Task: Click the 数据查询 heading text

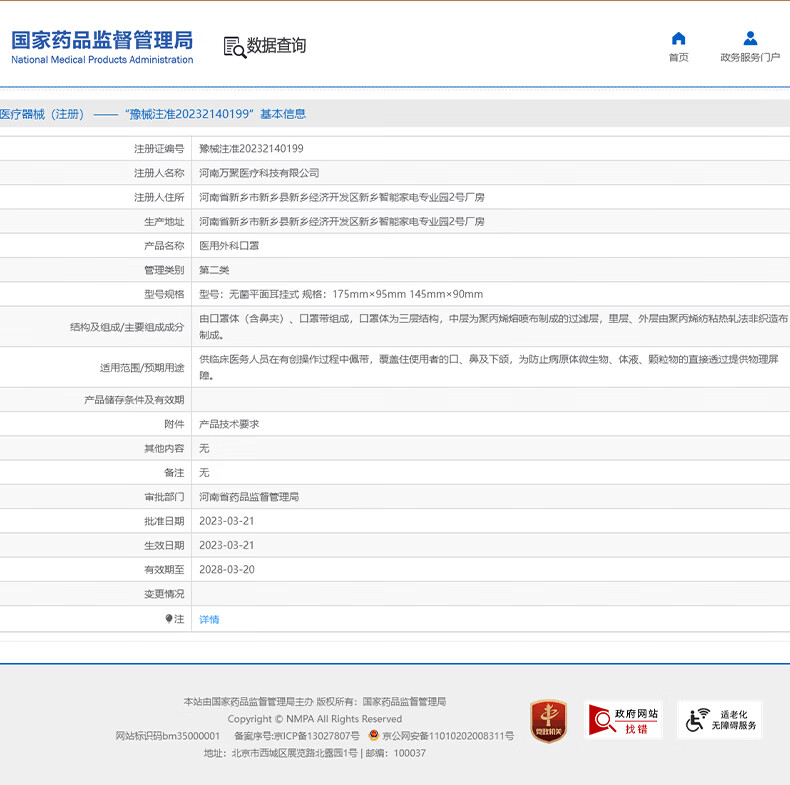Action: tap(277, 46)
